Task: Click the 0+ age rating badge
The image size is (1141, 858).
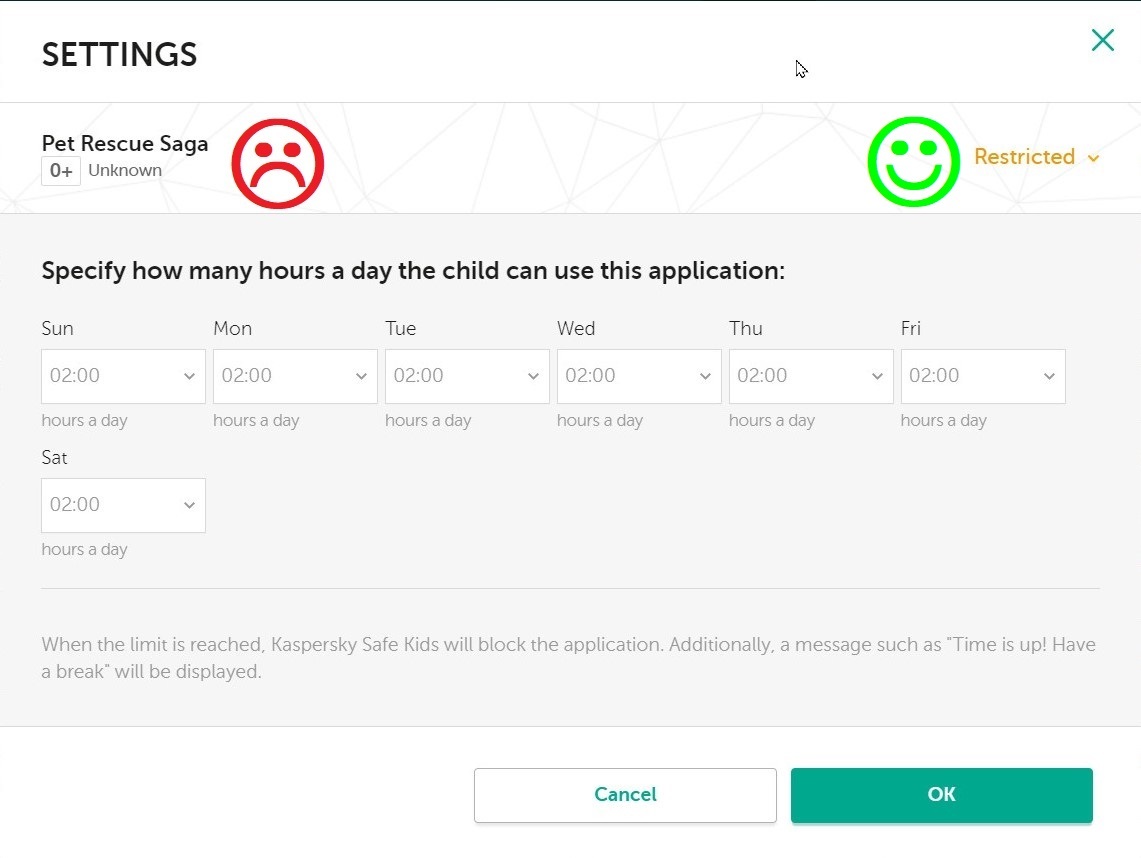Action: pyautogui.click(x=61, y=171)
